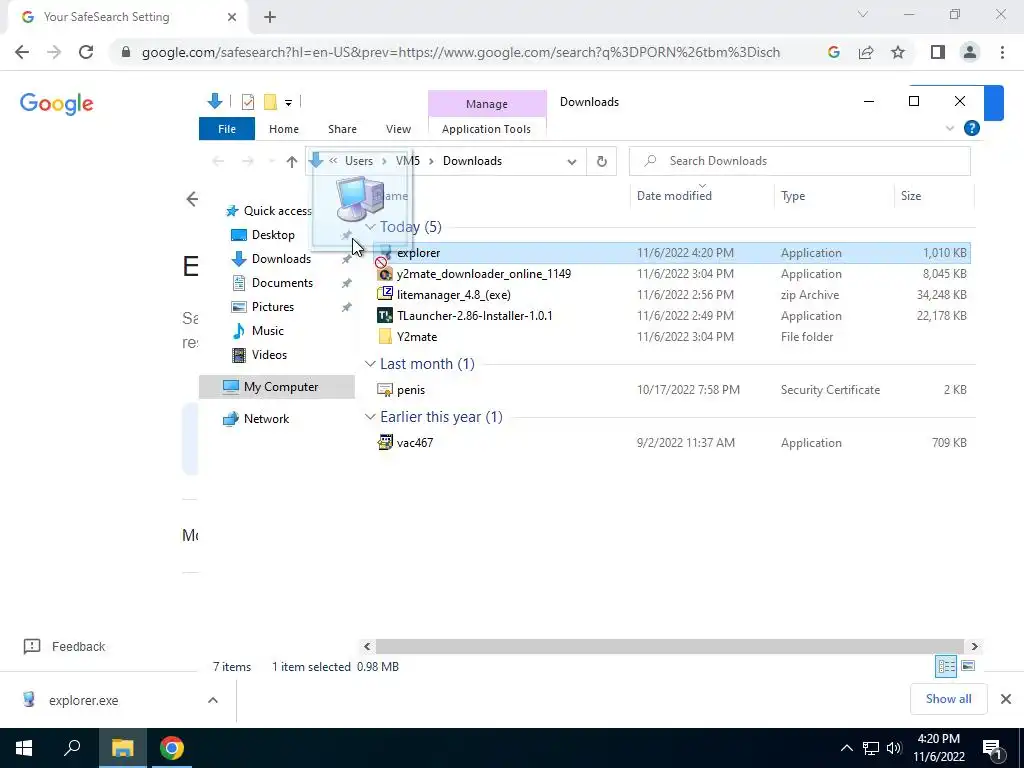Select TLauncher-2.86-Installer-1.0.1 file

pos(673,315)
